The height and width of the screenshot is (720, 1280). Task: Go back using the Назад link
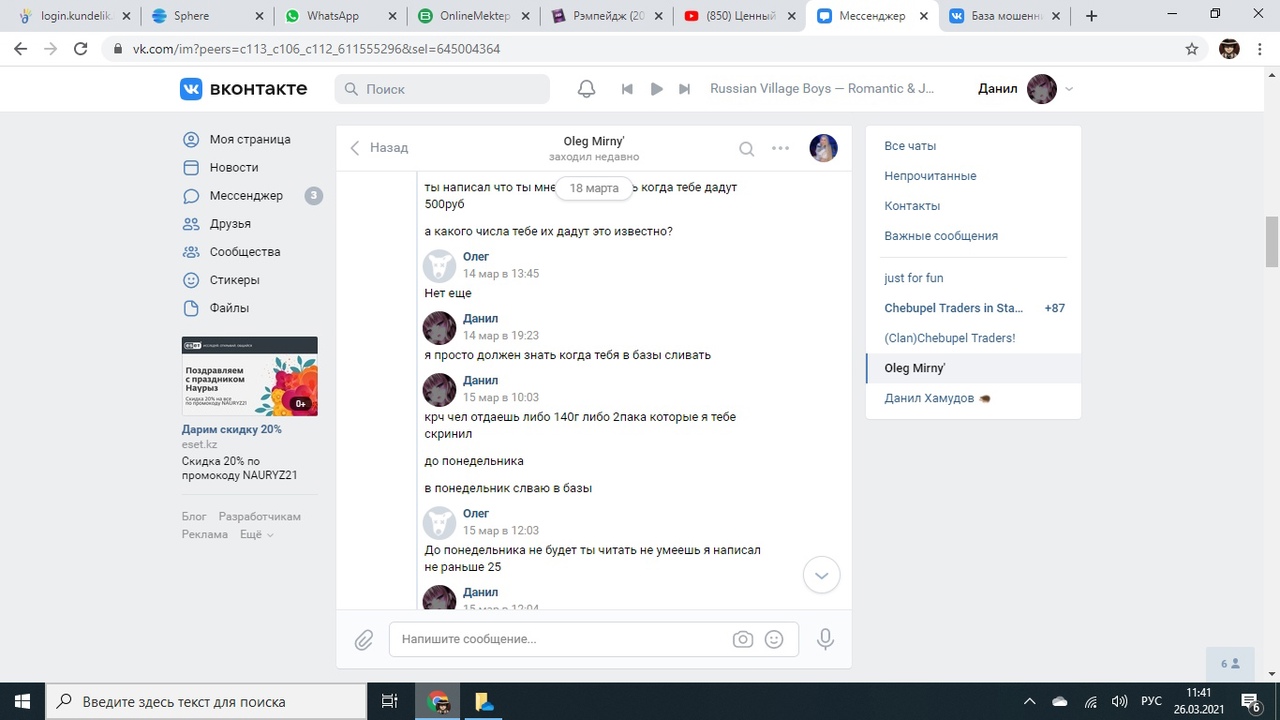tap(379, 148)
